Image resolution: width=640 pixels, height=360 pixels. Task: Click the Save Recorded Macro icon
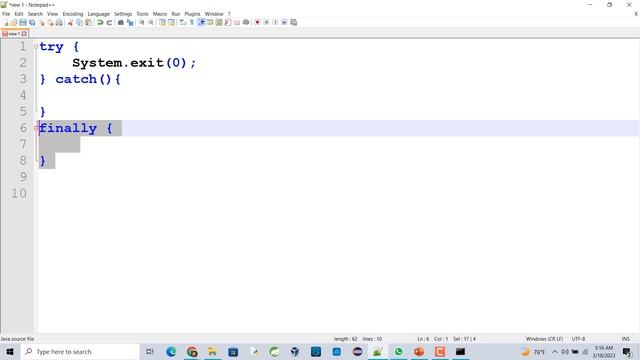[x=293, y=22]
